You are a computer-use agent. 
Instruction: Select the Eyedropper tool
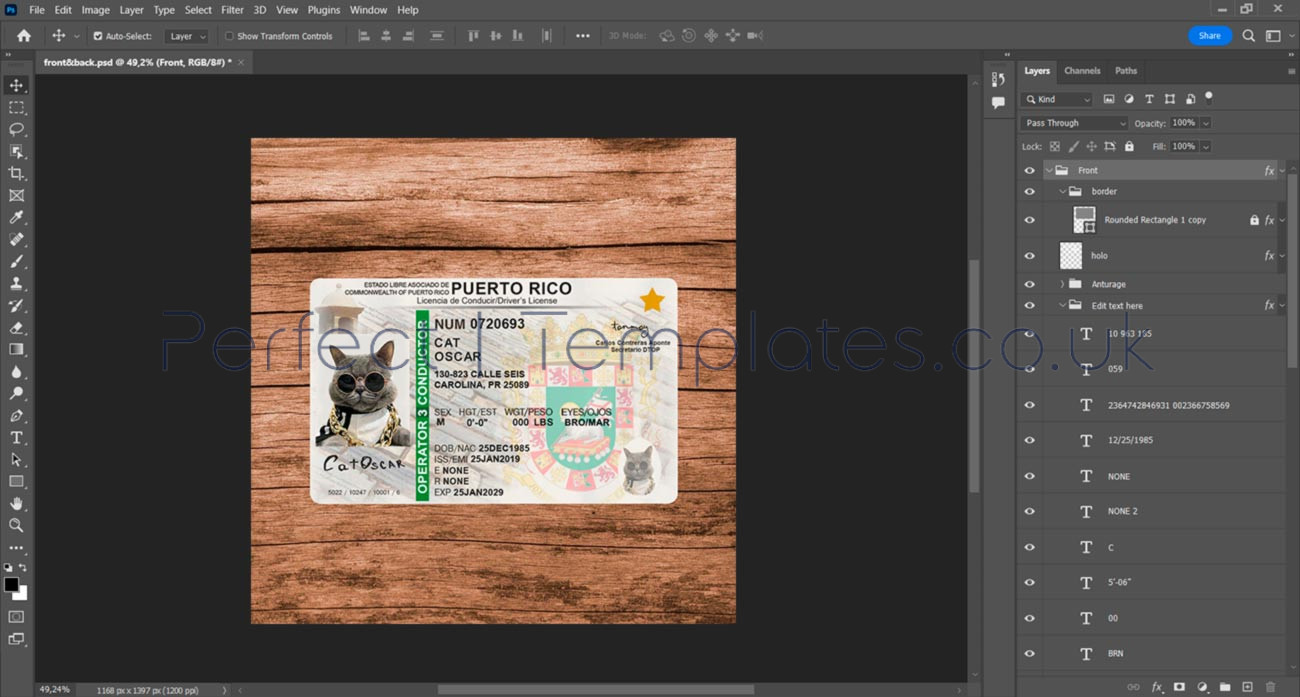point(16,218)
